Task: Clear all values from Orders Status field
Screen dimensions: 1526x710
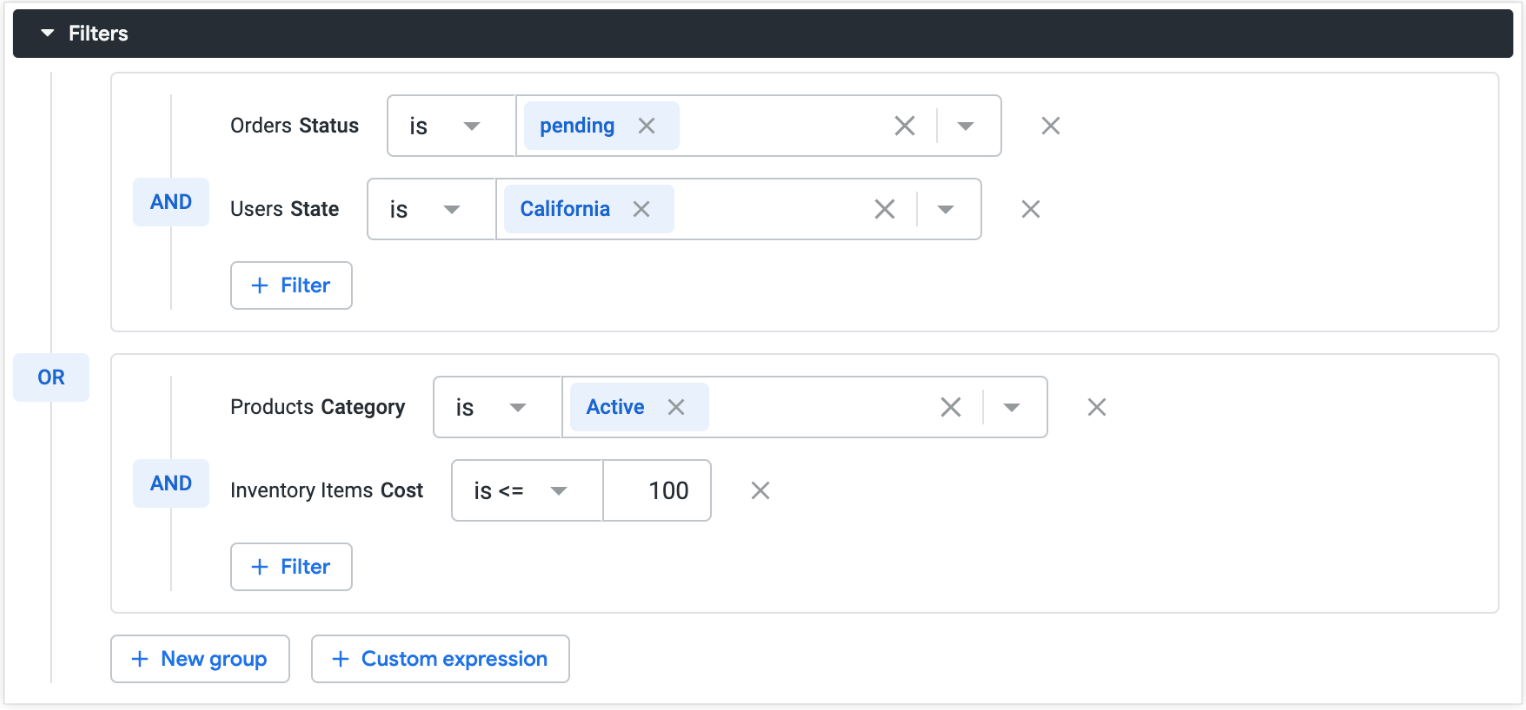Action: coord(905,125)
